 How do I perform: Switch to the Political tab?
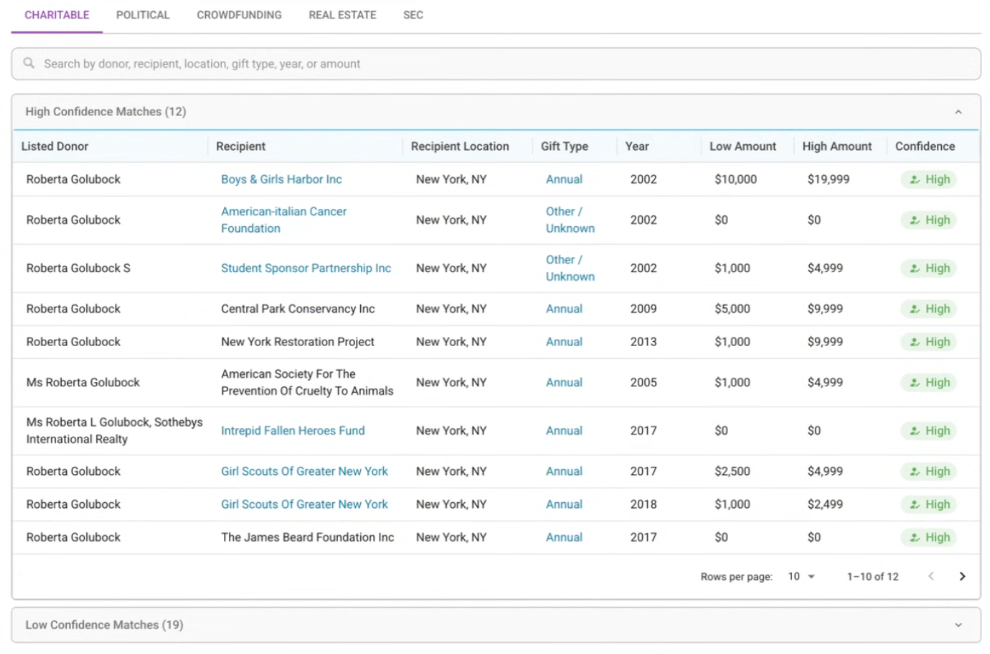[143, 15]
